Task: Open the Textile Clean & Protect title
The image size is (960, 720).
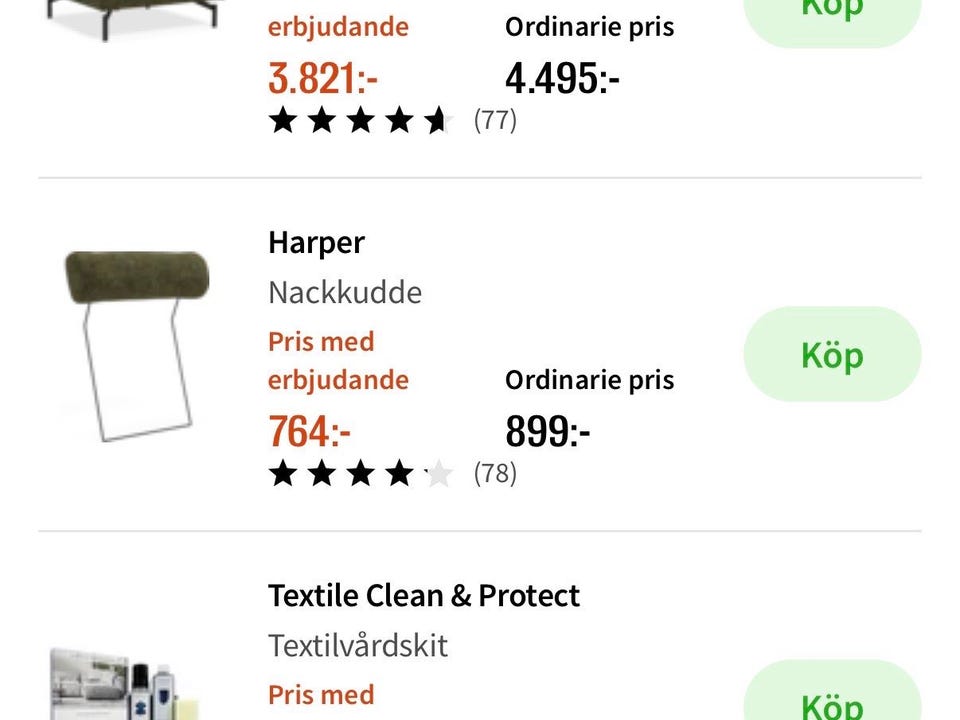Action: [x=423, y=596]
